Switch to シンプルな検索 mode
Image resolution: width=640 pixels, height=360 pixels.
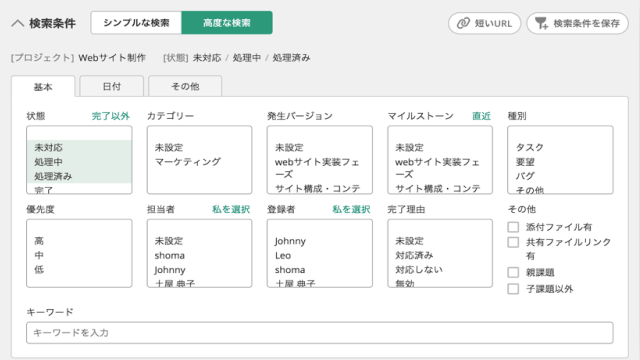tap(136, 23)
